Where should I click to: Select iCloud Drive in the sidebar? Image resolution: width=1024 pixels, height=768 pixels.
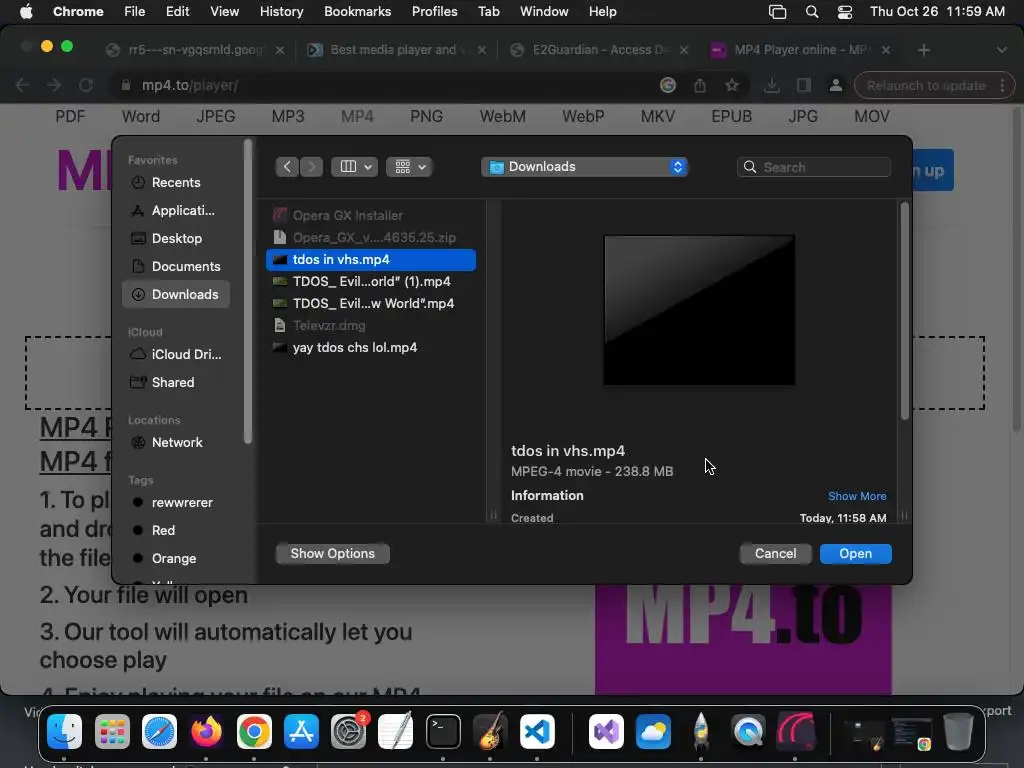point(175,355)
